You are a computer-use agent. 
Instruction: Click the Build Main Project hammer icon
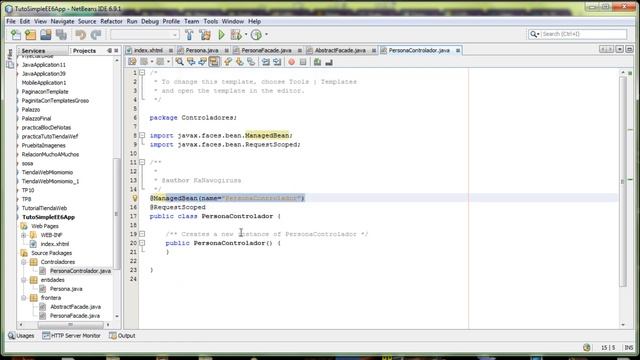pyautogui.click(x=189, y=35)
